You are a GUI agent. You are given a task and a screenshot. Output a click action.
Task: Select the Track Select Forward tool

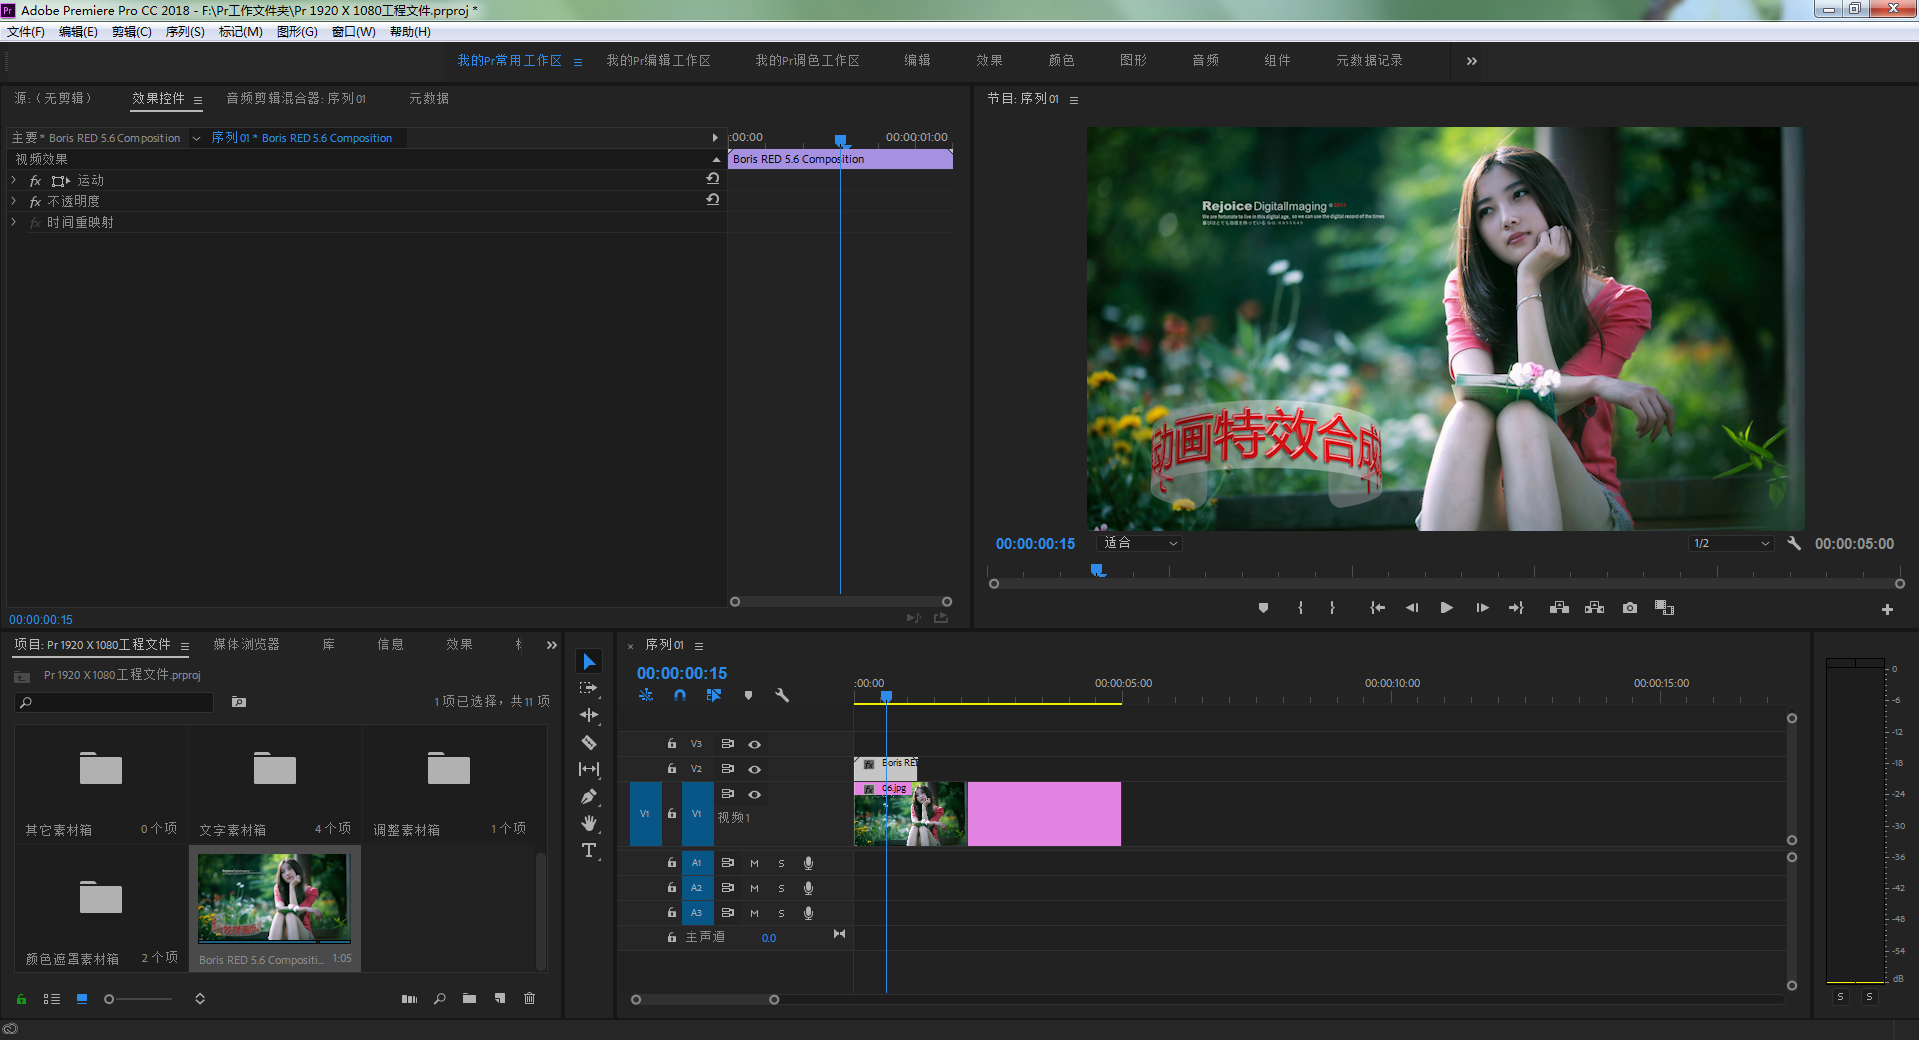click(x=589, y=688)
